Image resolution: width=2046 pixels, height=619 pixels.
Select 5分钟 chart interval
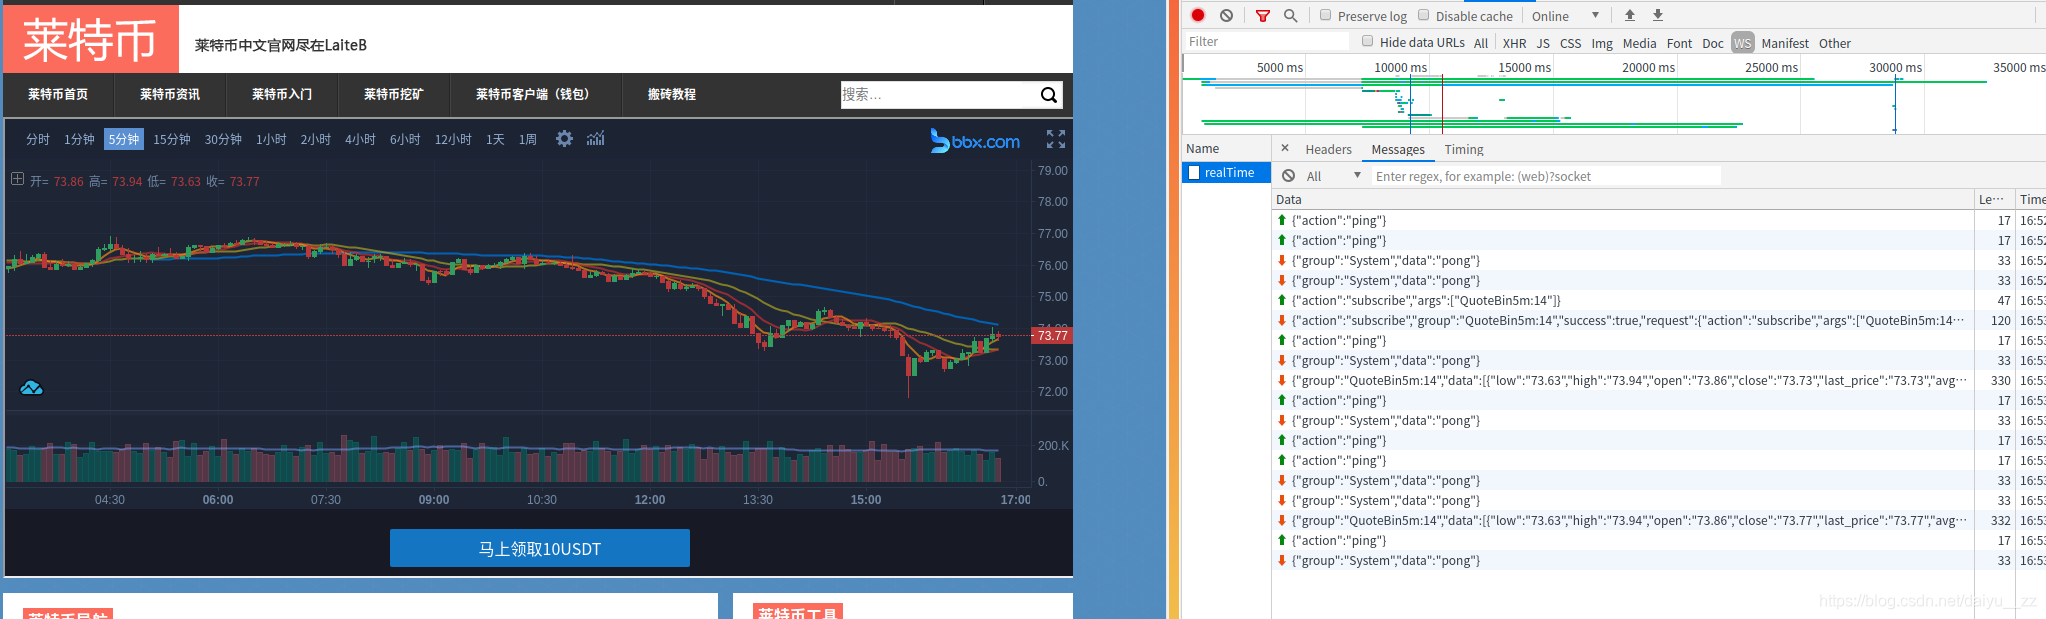pos(124,139)
